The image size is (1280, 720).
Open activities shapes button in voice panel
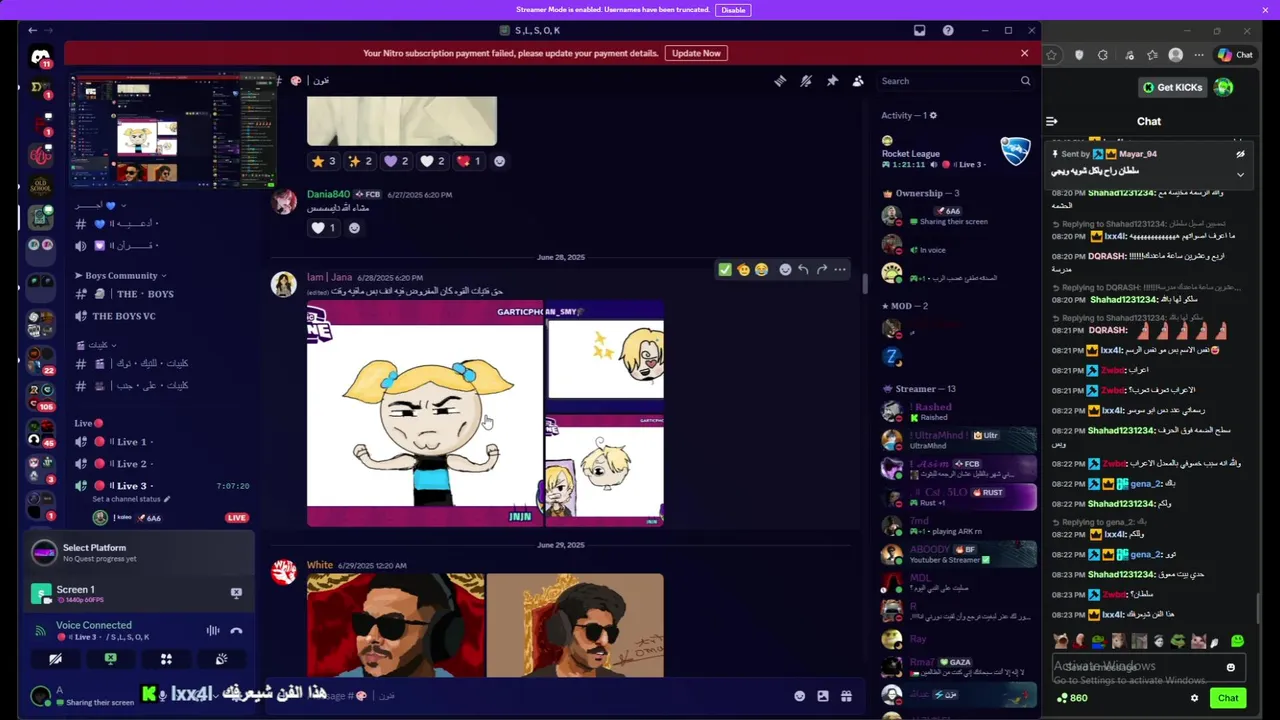click(x=166, y=659)
